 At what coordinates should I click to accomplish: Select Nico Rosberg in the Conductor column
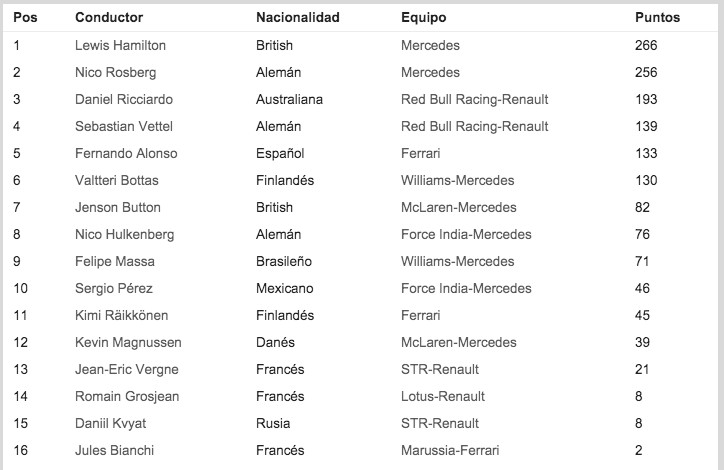point(114,72)
